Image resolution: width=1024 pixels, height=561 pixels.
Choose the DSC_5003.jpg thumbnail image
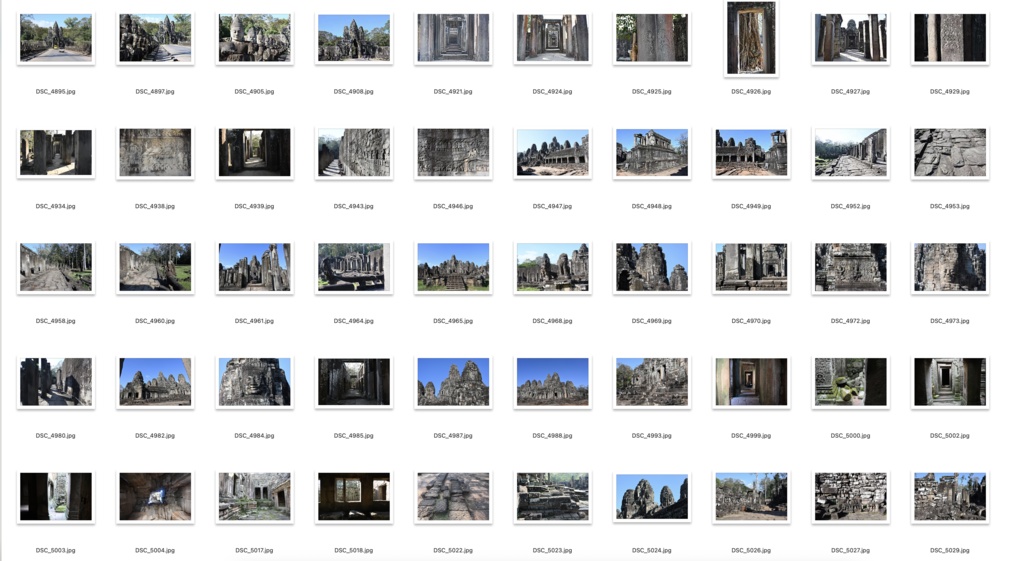56,496
